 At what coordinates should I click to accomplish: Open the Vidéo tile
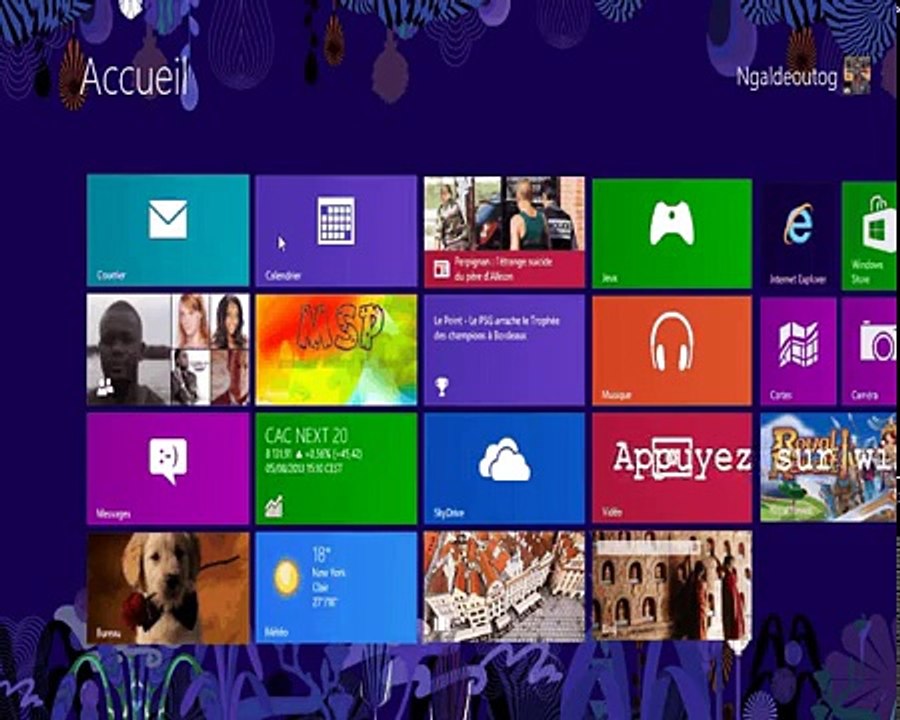click(672, 468)
